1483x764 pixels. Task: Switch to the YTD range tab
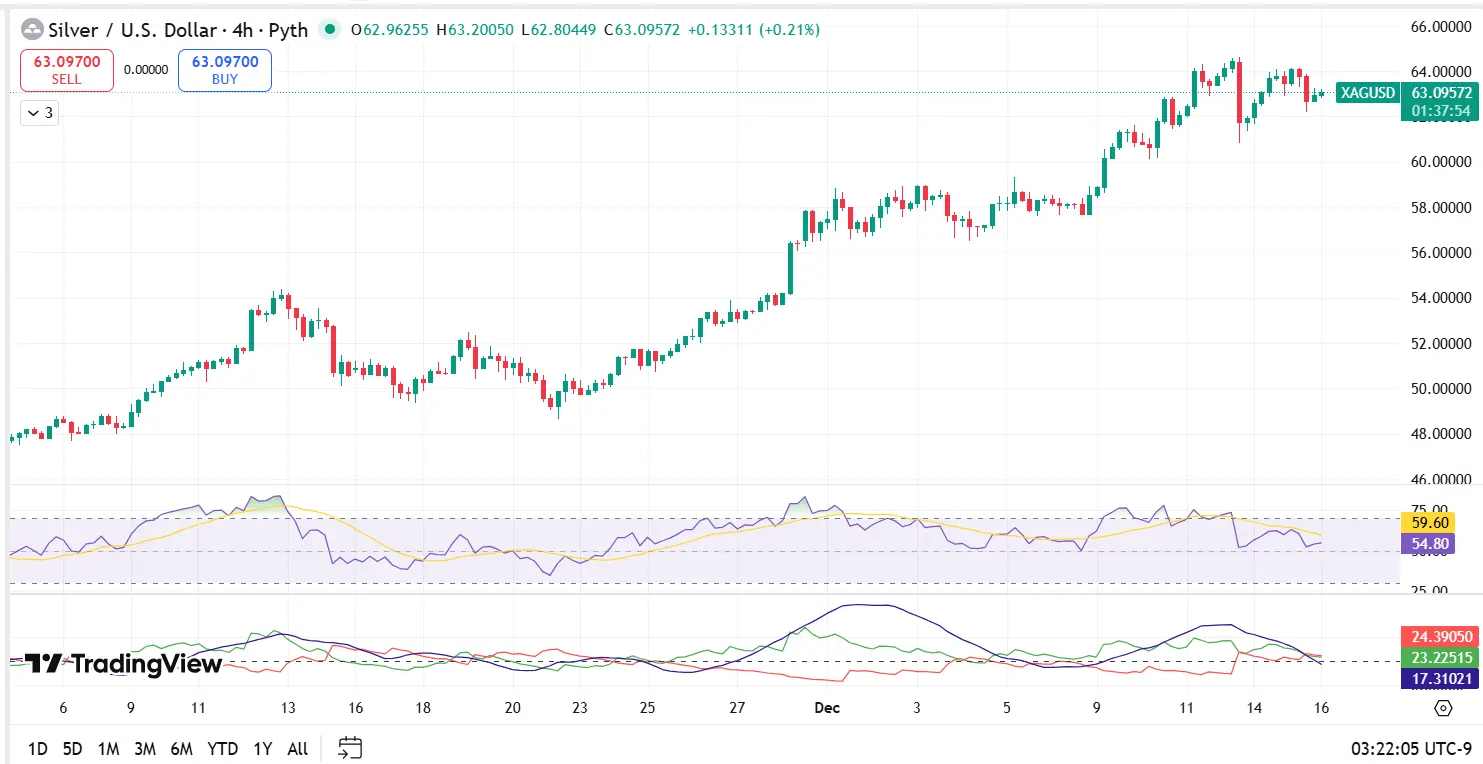(222, 748)
